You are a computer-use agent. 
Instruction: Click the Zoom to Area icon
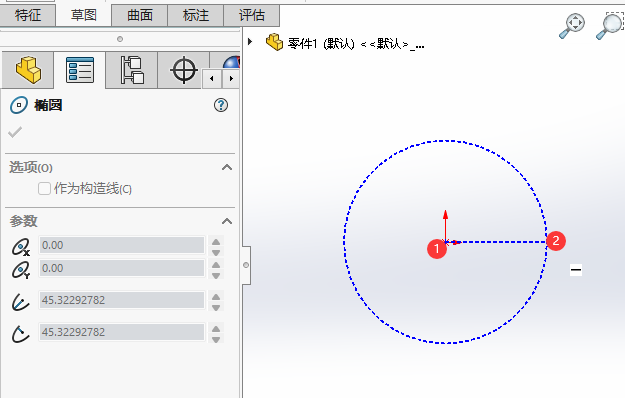coord(610,26)
